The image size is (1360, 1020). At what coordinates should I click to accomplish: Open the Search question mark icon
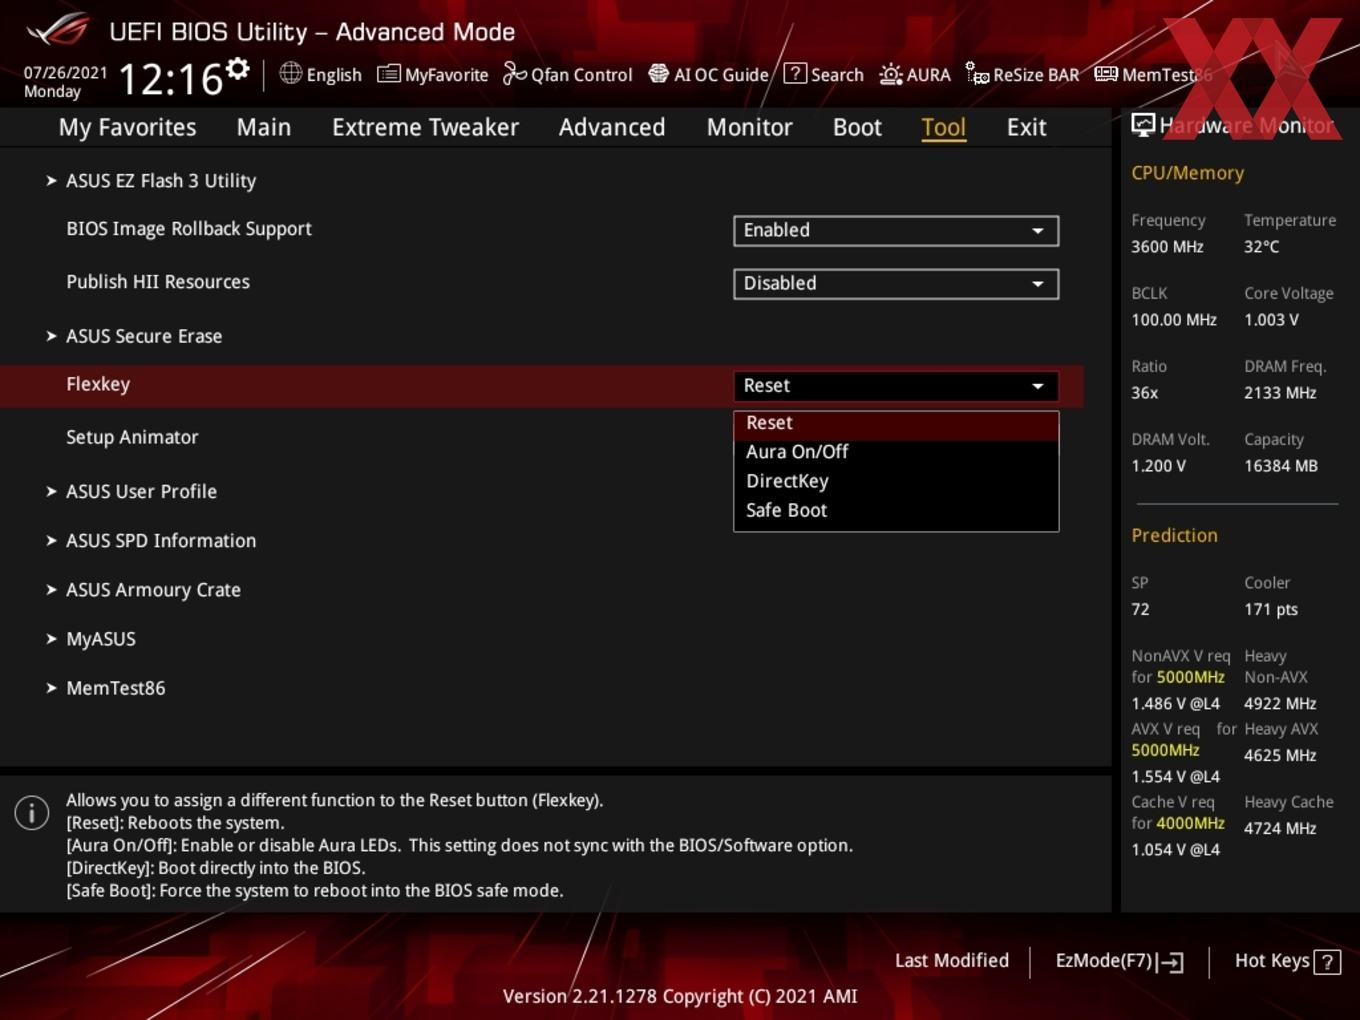point(795,73)
